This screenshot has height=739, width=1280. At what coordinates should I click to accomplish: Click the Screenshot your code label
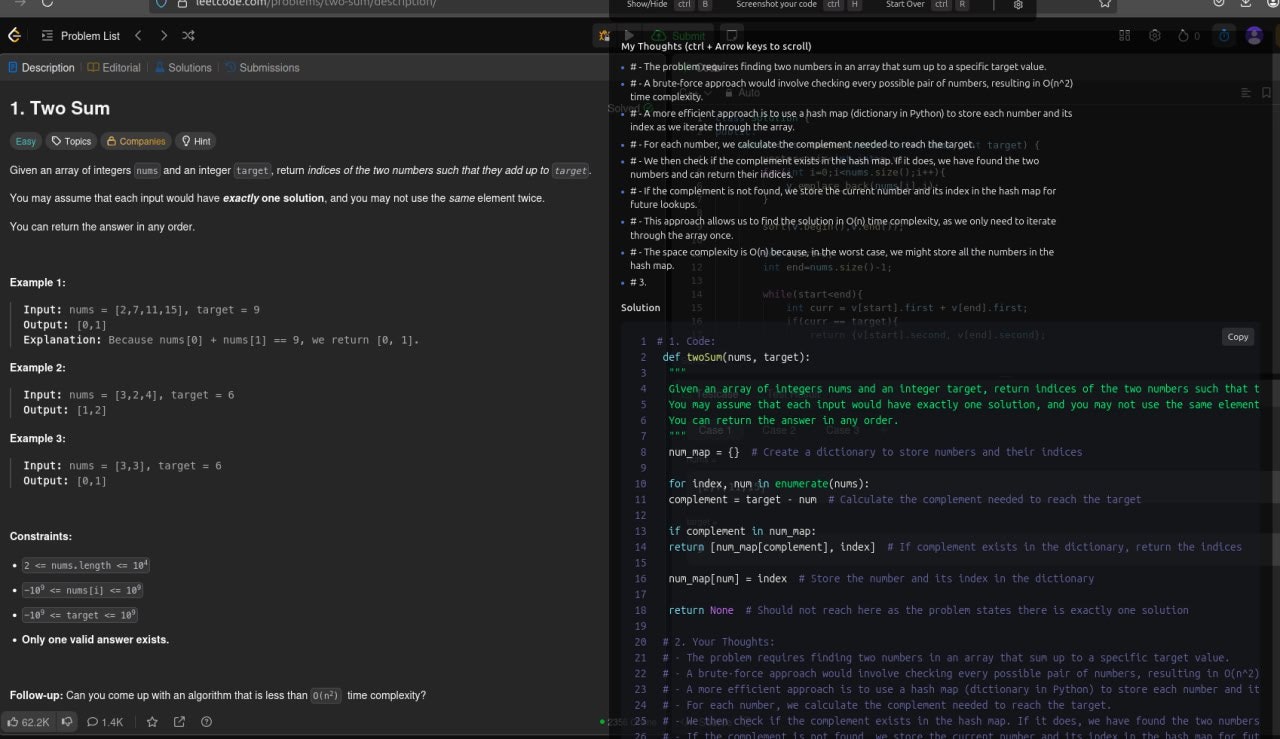click(776, 5)
